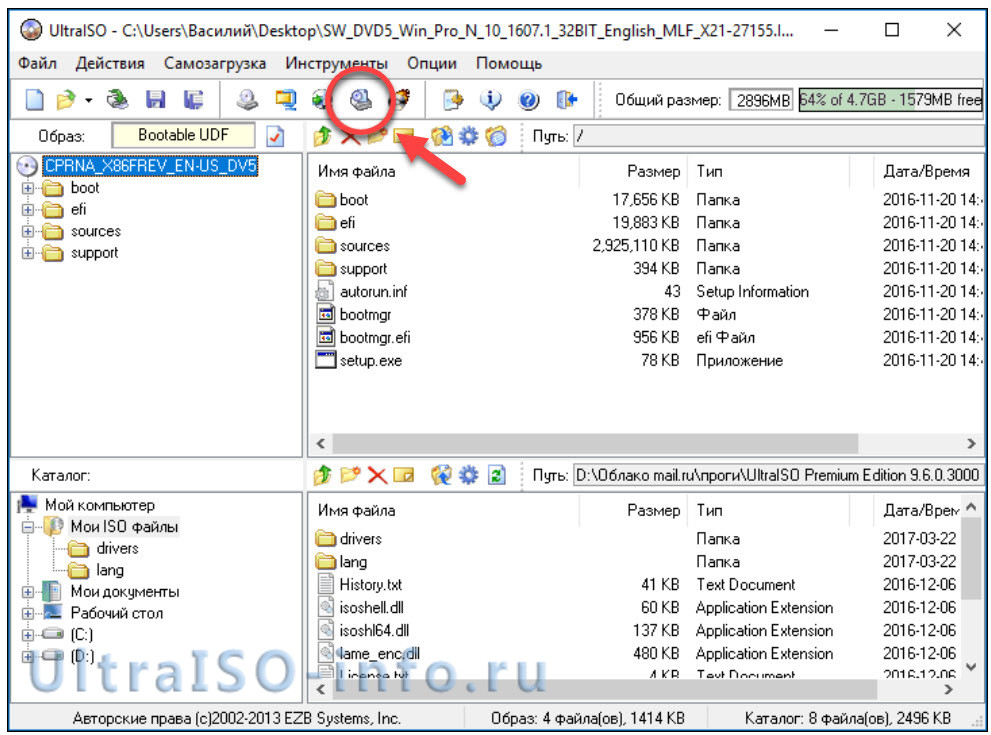Select bootmgr.efi in image file list

[375, 337]
